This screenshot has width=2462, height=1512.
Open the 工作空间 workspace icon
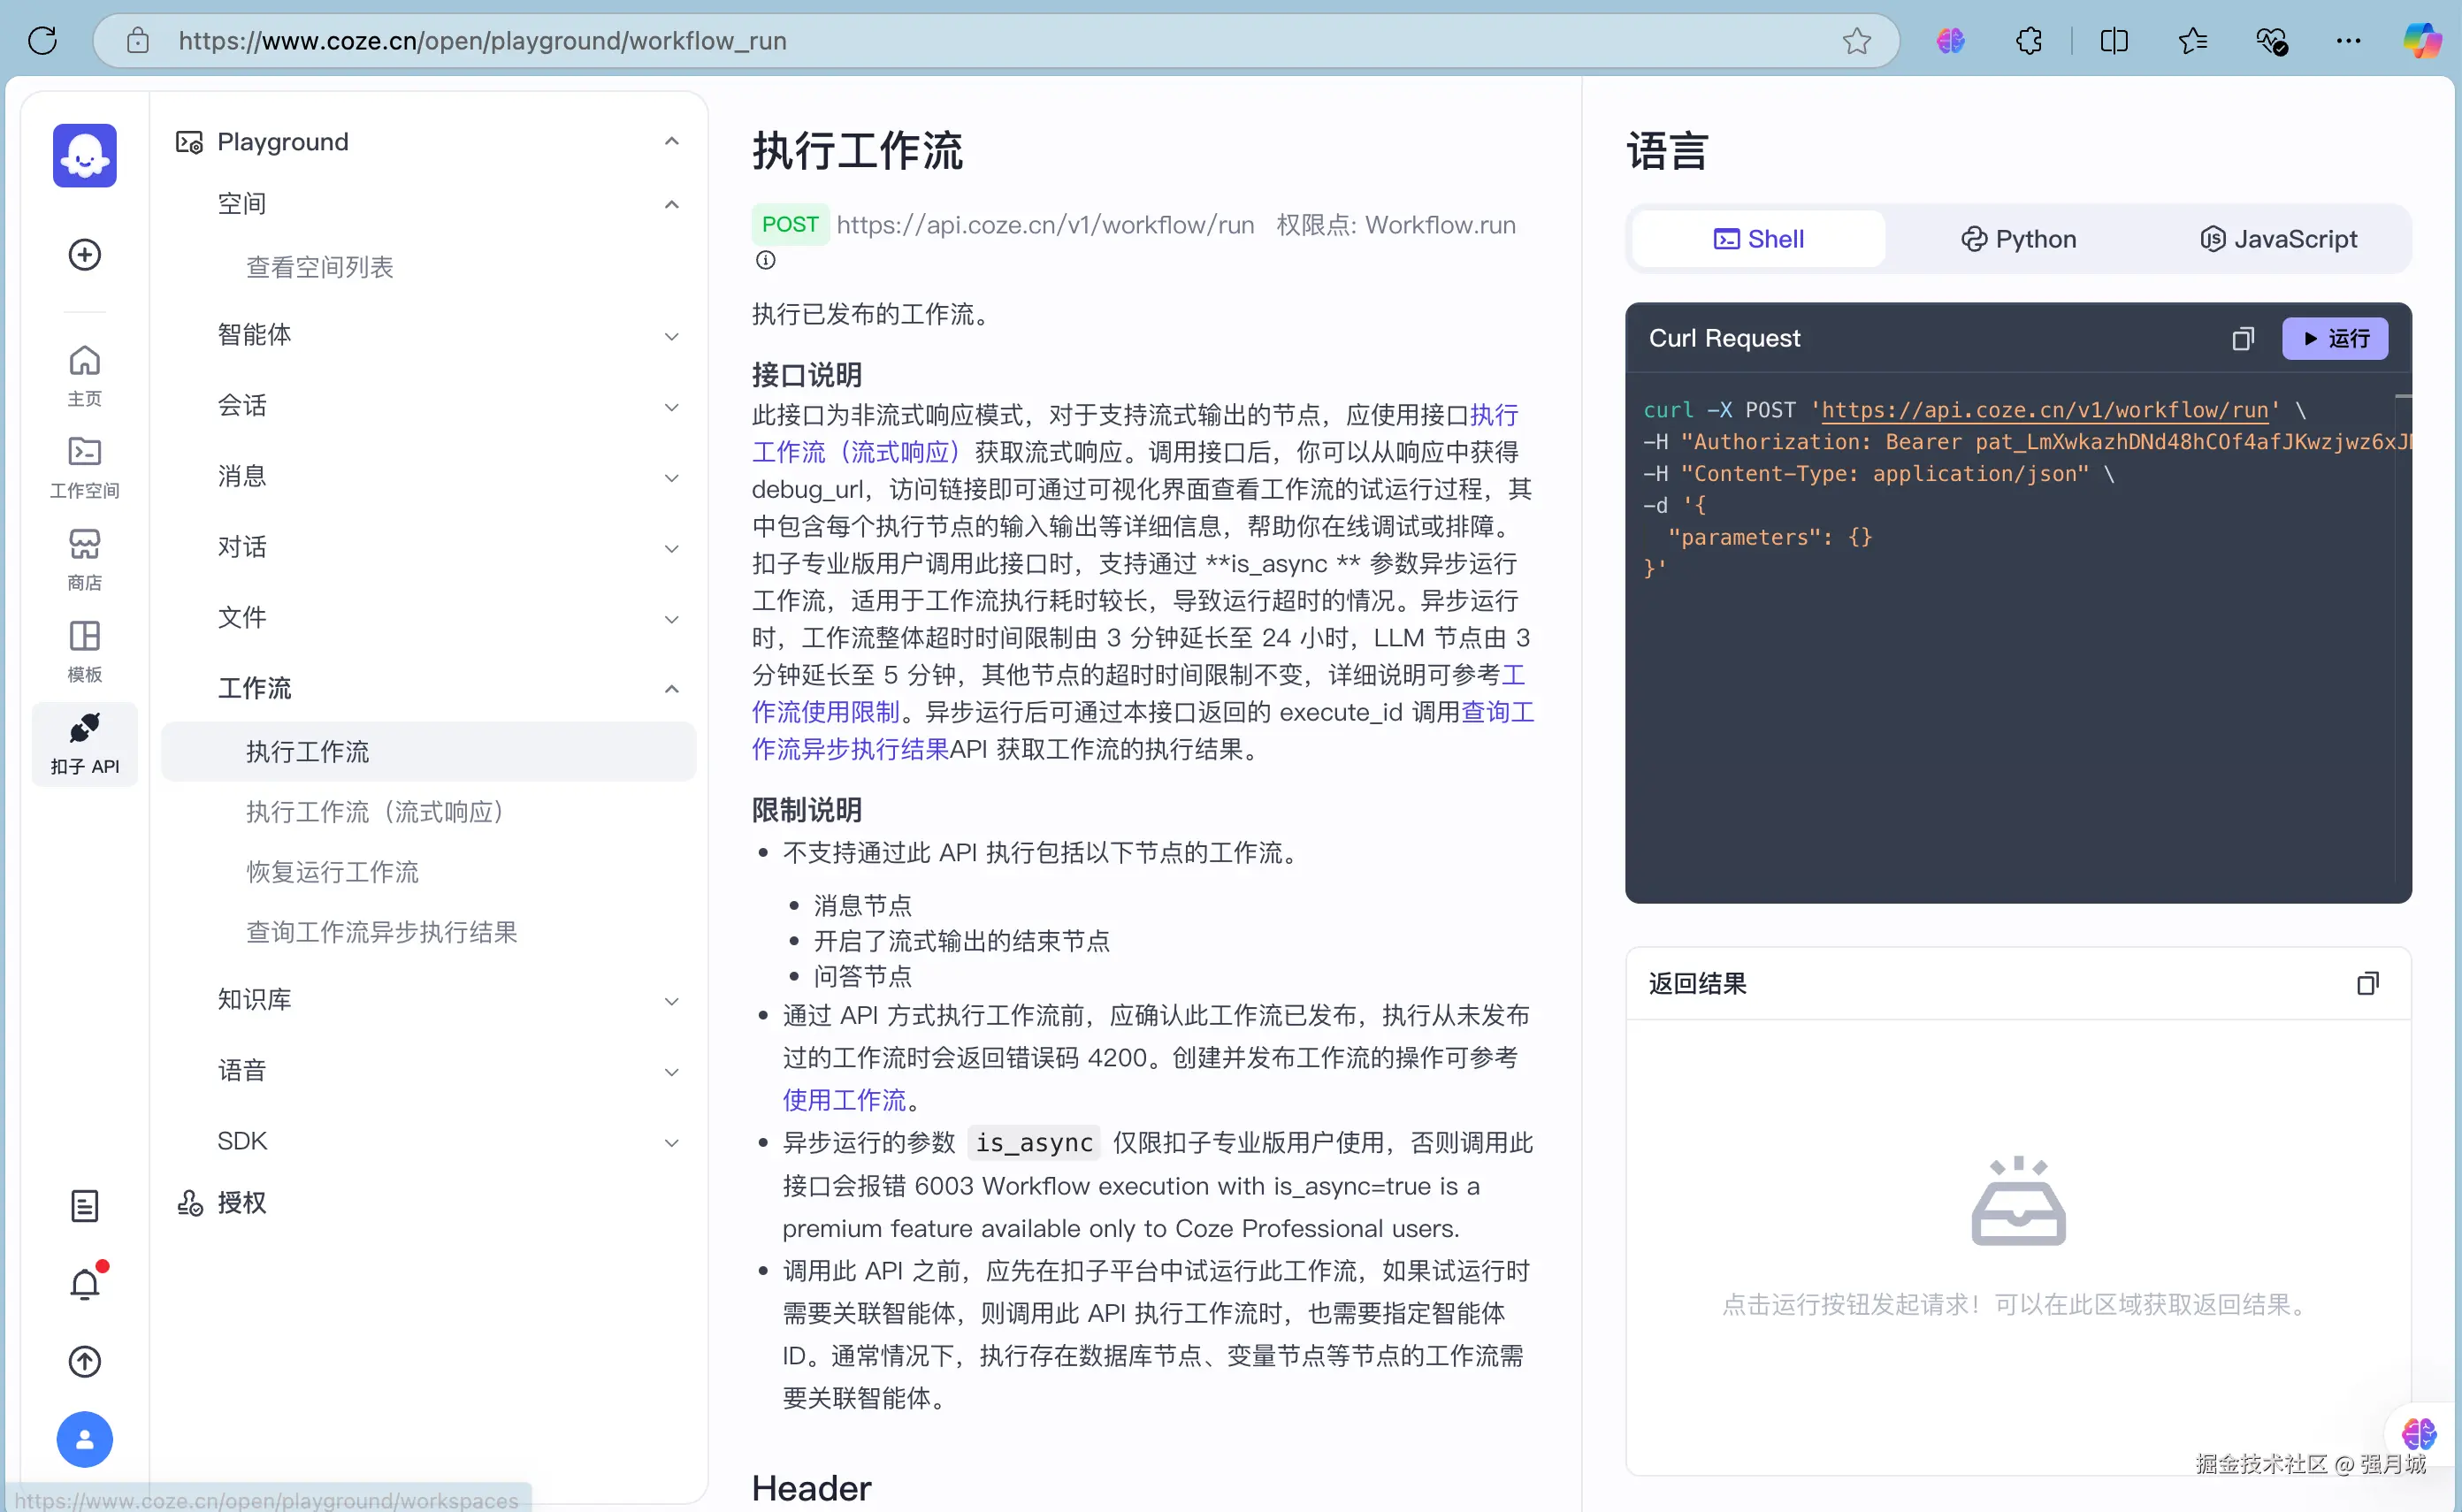click(x=84, y=466)
